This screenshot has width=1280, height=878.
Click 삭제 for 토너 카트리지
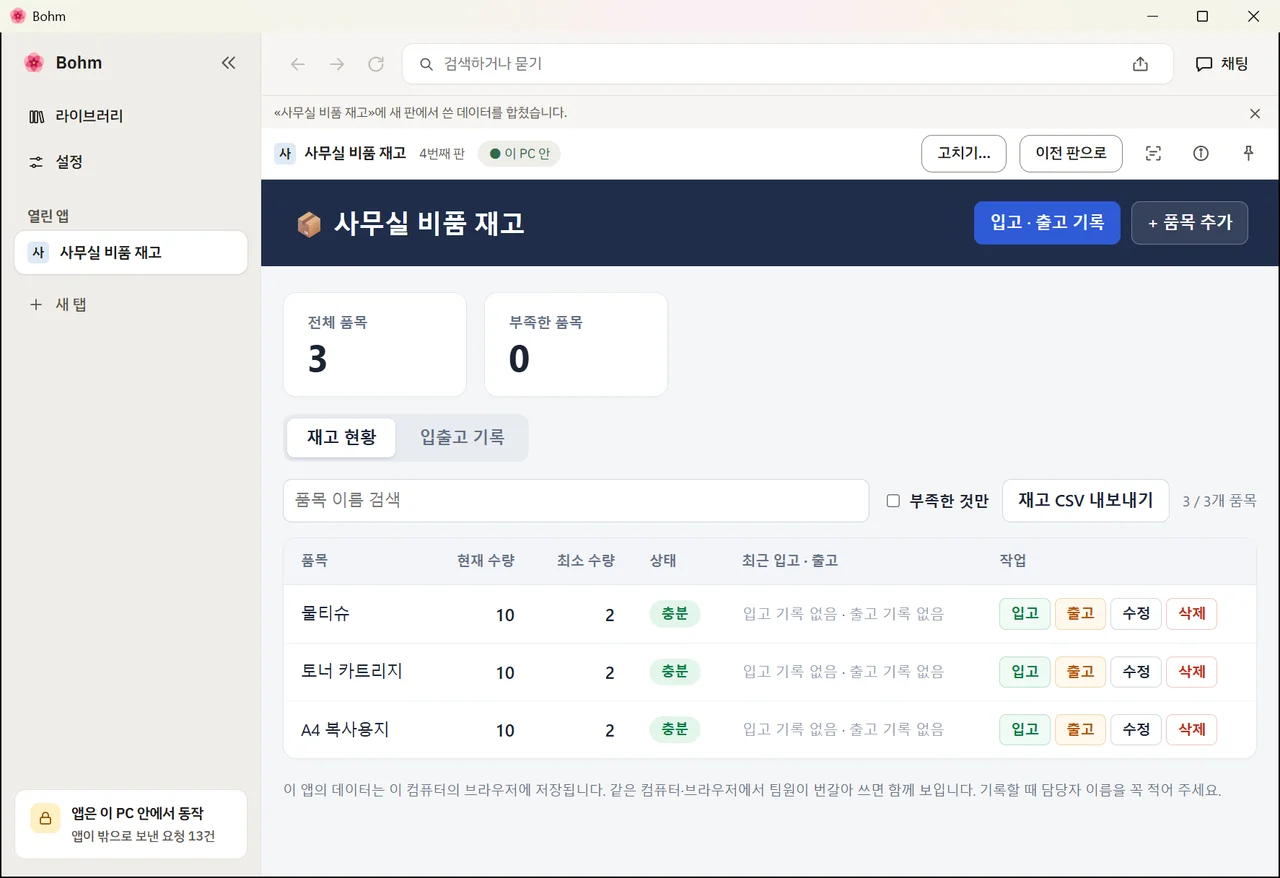1192,672
